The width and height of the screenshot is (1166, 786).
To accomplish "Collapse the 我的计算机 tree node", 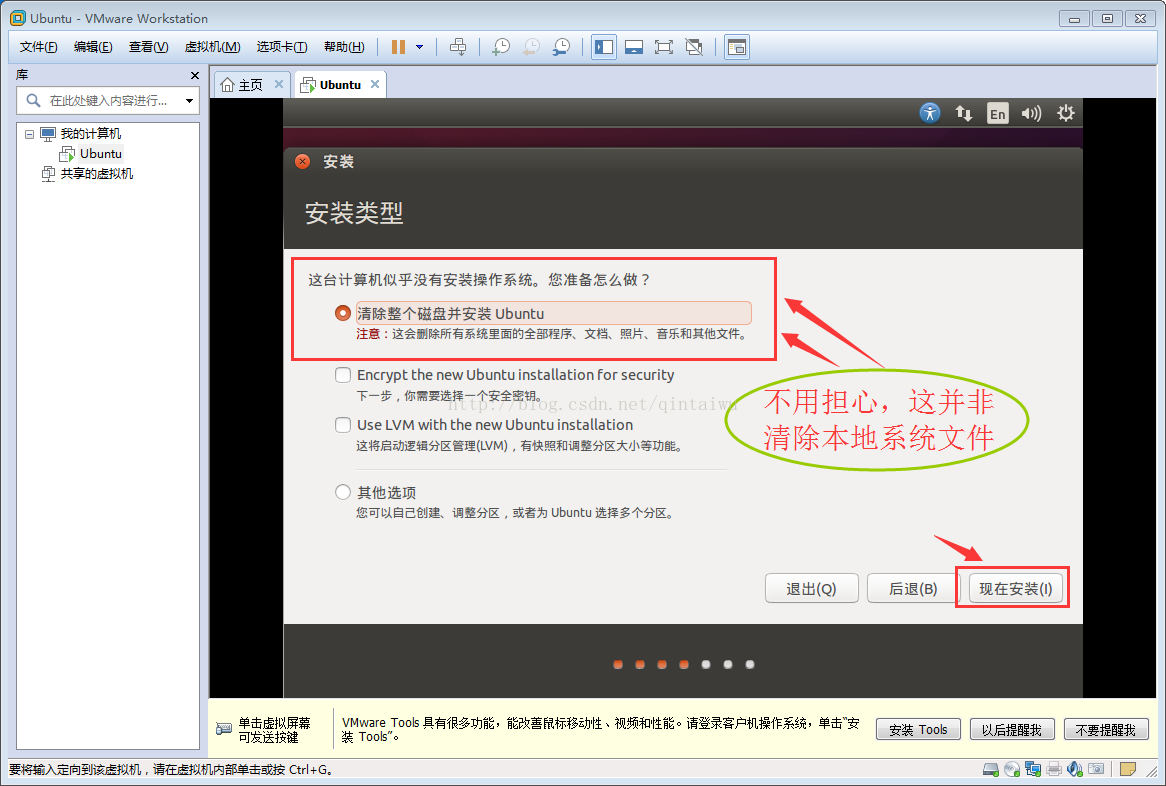I will pyautogui.click(x=29, y=135).
